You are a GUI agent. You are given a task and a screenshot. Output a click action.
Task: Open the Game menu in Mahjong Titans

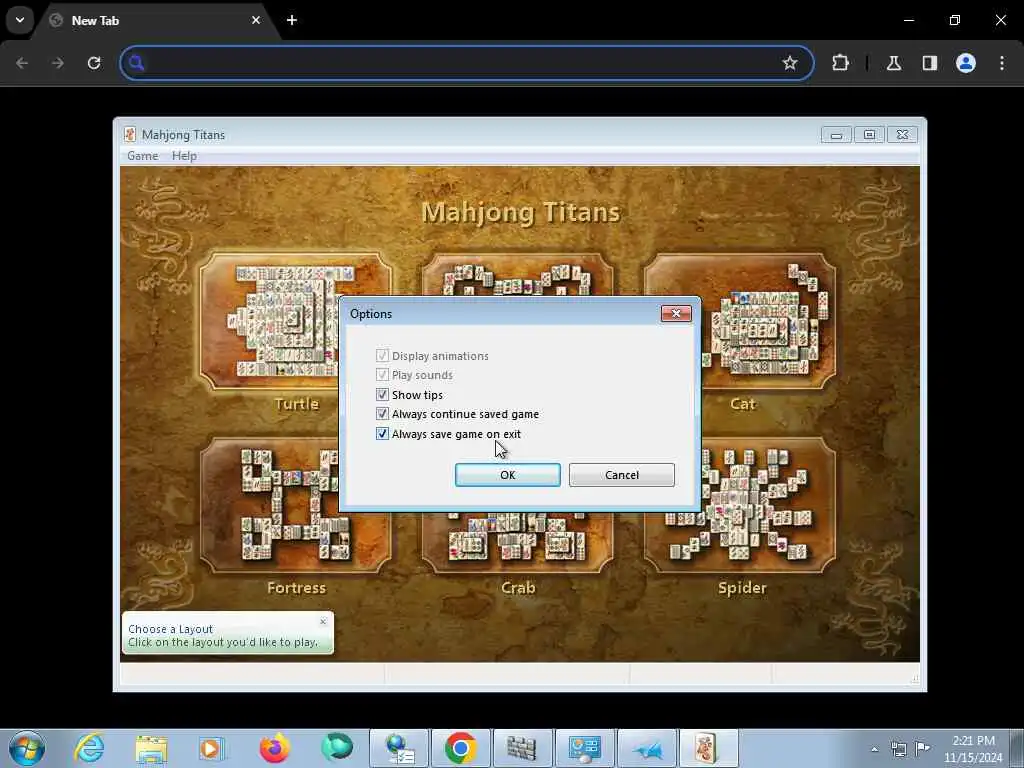click(142, 155)
